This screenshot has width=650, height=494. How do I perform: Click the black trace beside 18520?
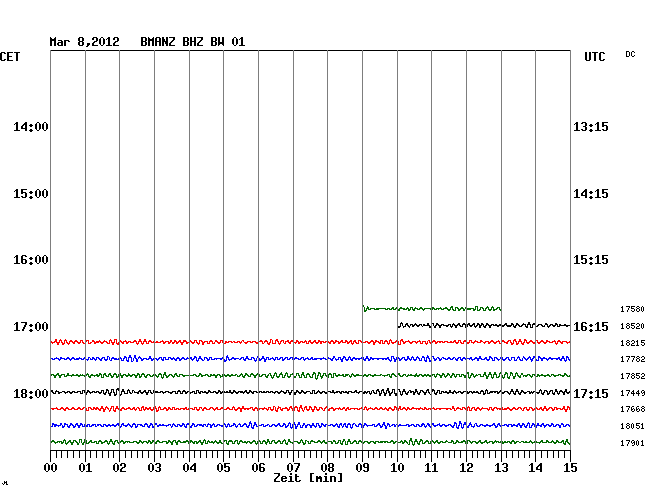(484, 325)
